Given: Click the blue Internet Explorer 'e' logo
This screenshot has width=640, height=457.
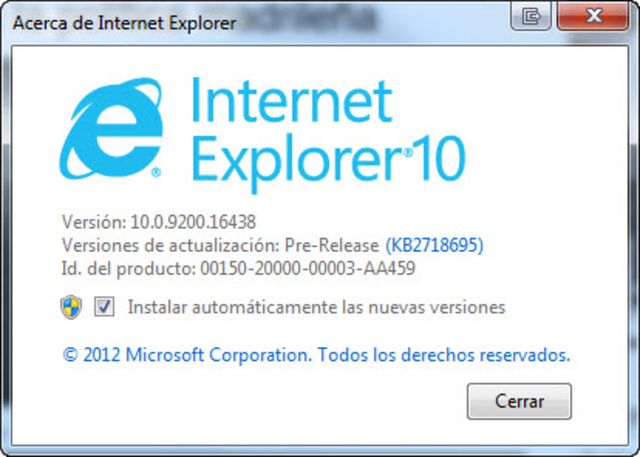Looking at the screenshot, I should tap(111, 129).
